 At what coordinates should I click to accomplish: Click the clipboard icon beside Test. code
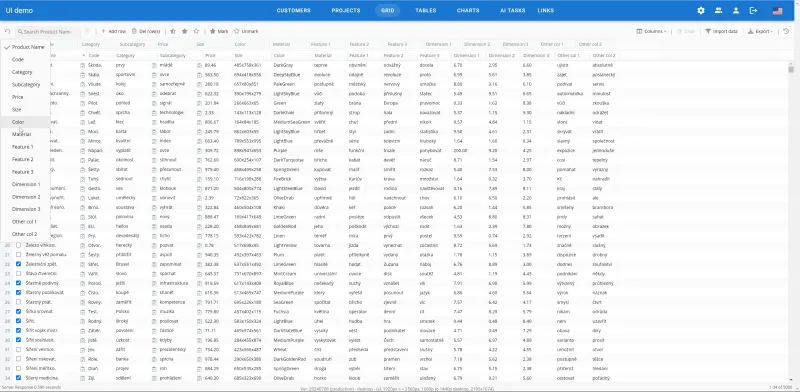[x=83, y=311]
